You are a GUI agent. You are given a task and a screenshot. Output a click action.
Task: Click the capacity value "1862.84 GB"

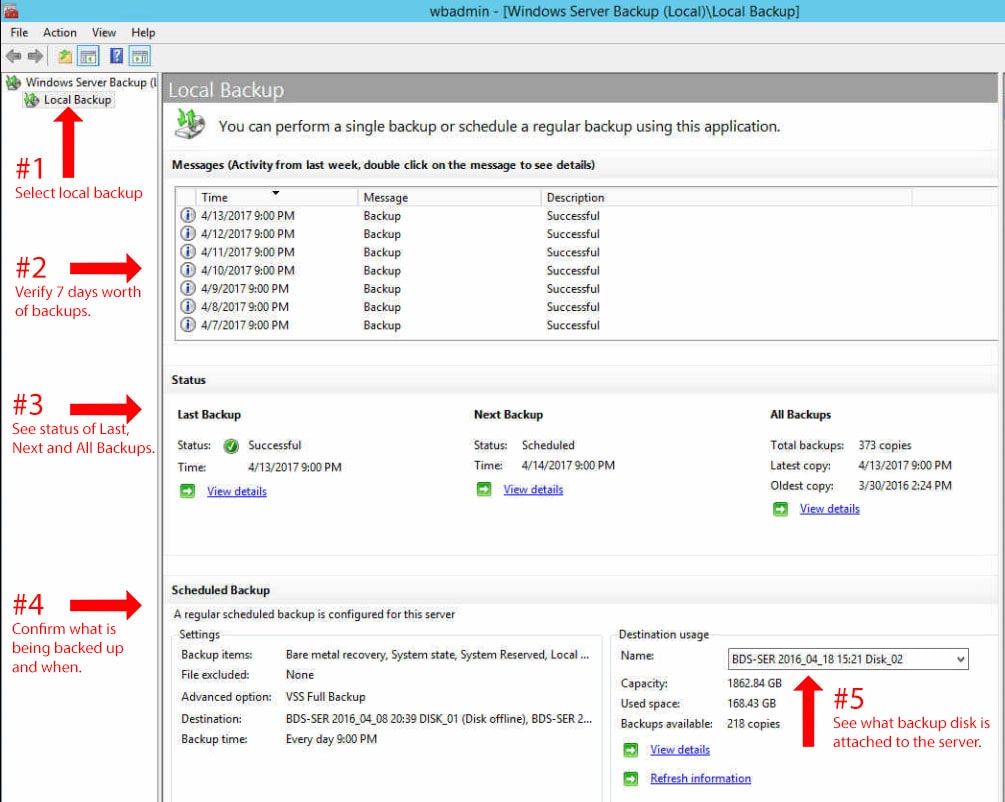pyautogui.click(x=754, y=683)
